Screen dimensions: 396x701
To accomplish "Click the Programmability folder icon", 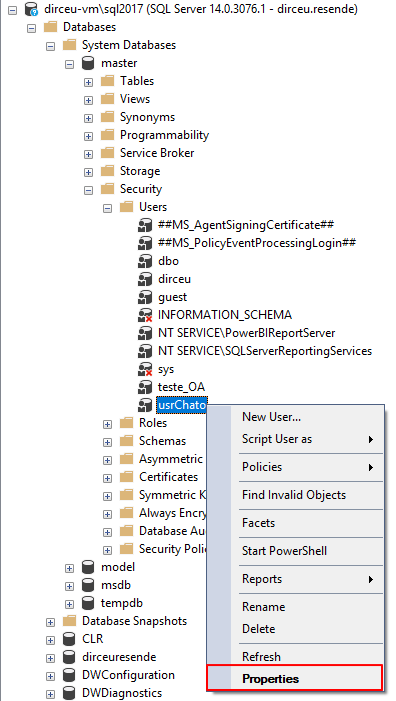I will [x=107, y=135].
